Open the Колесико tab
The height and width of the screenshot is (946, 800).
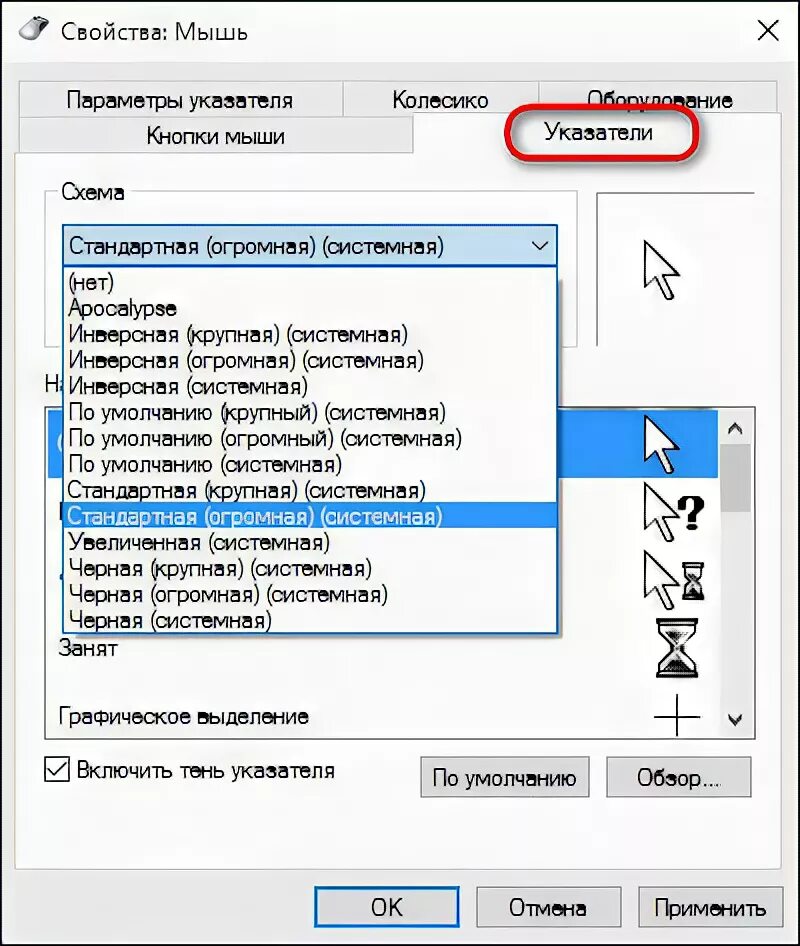click(440, 100)
